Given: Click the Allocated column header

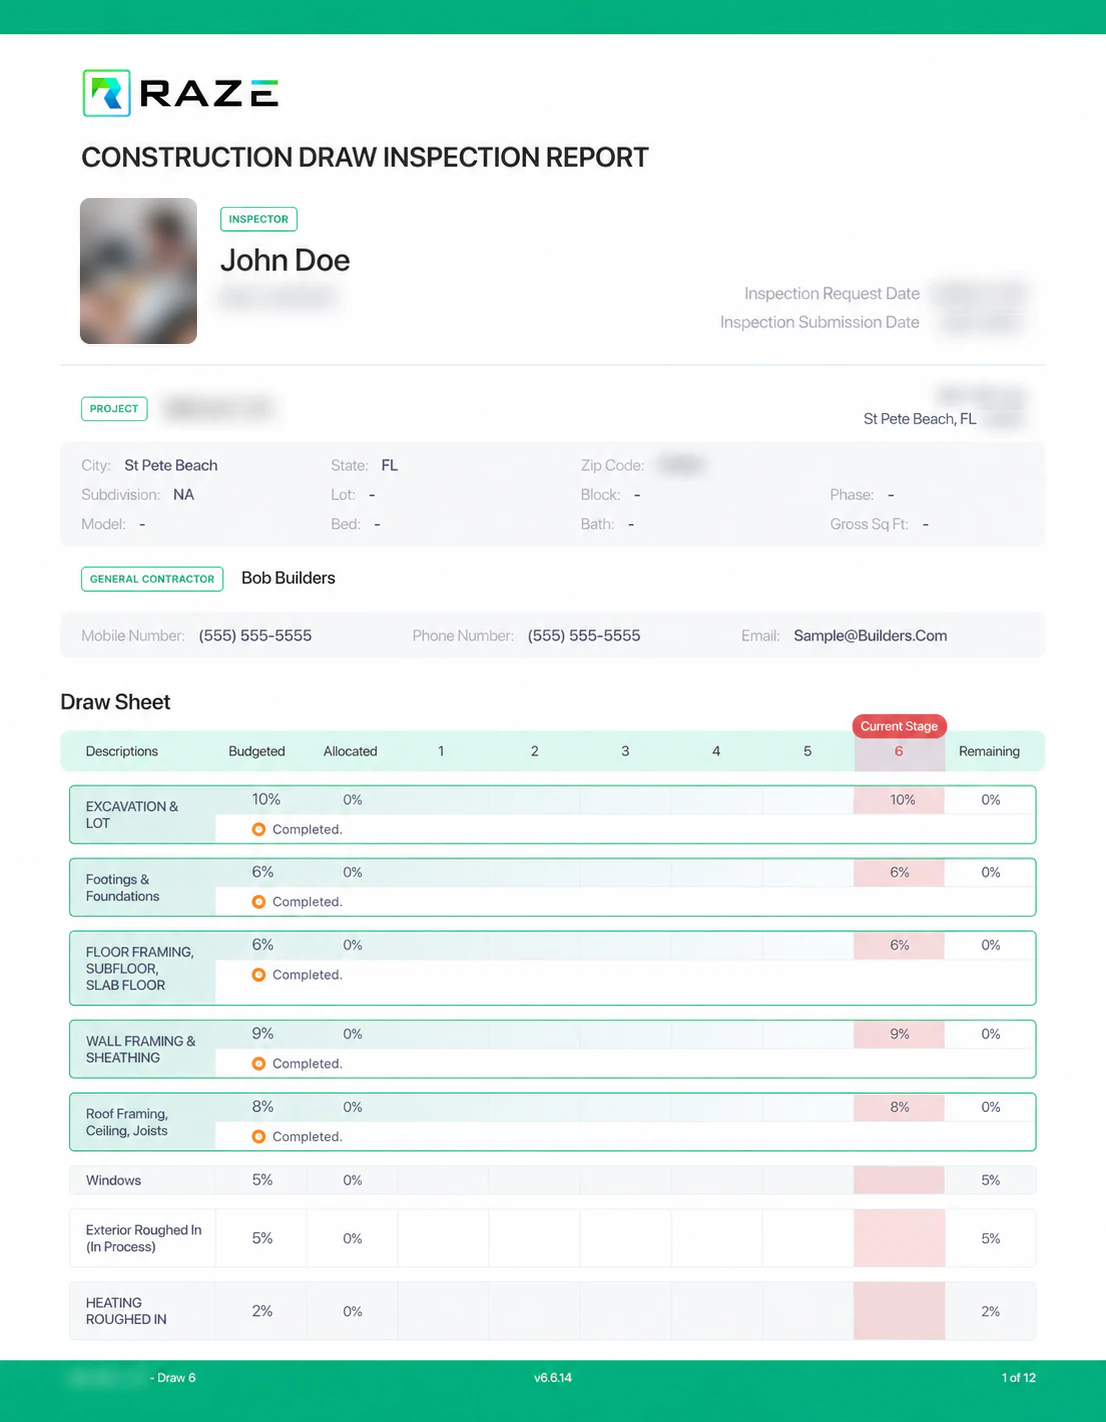Looking at the screenshot, I should pyautogui.click(x=350, y=751).
